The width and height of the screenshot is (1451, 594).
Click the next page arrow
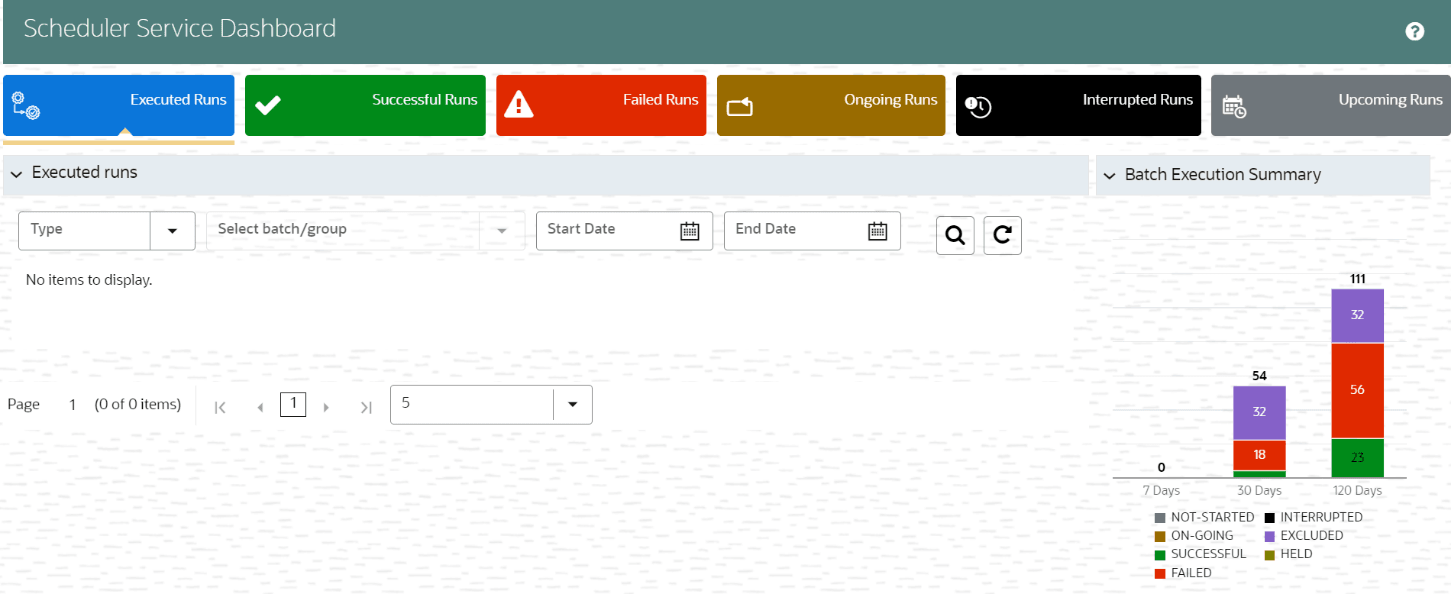[326, 406]
